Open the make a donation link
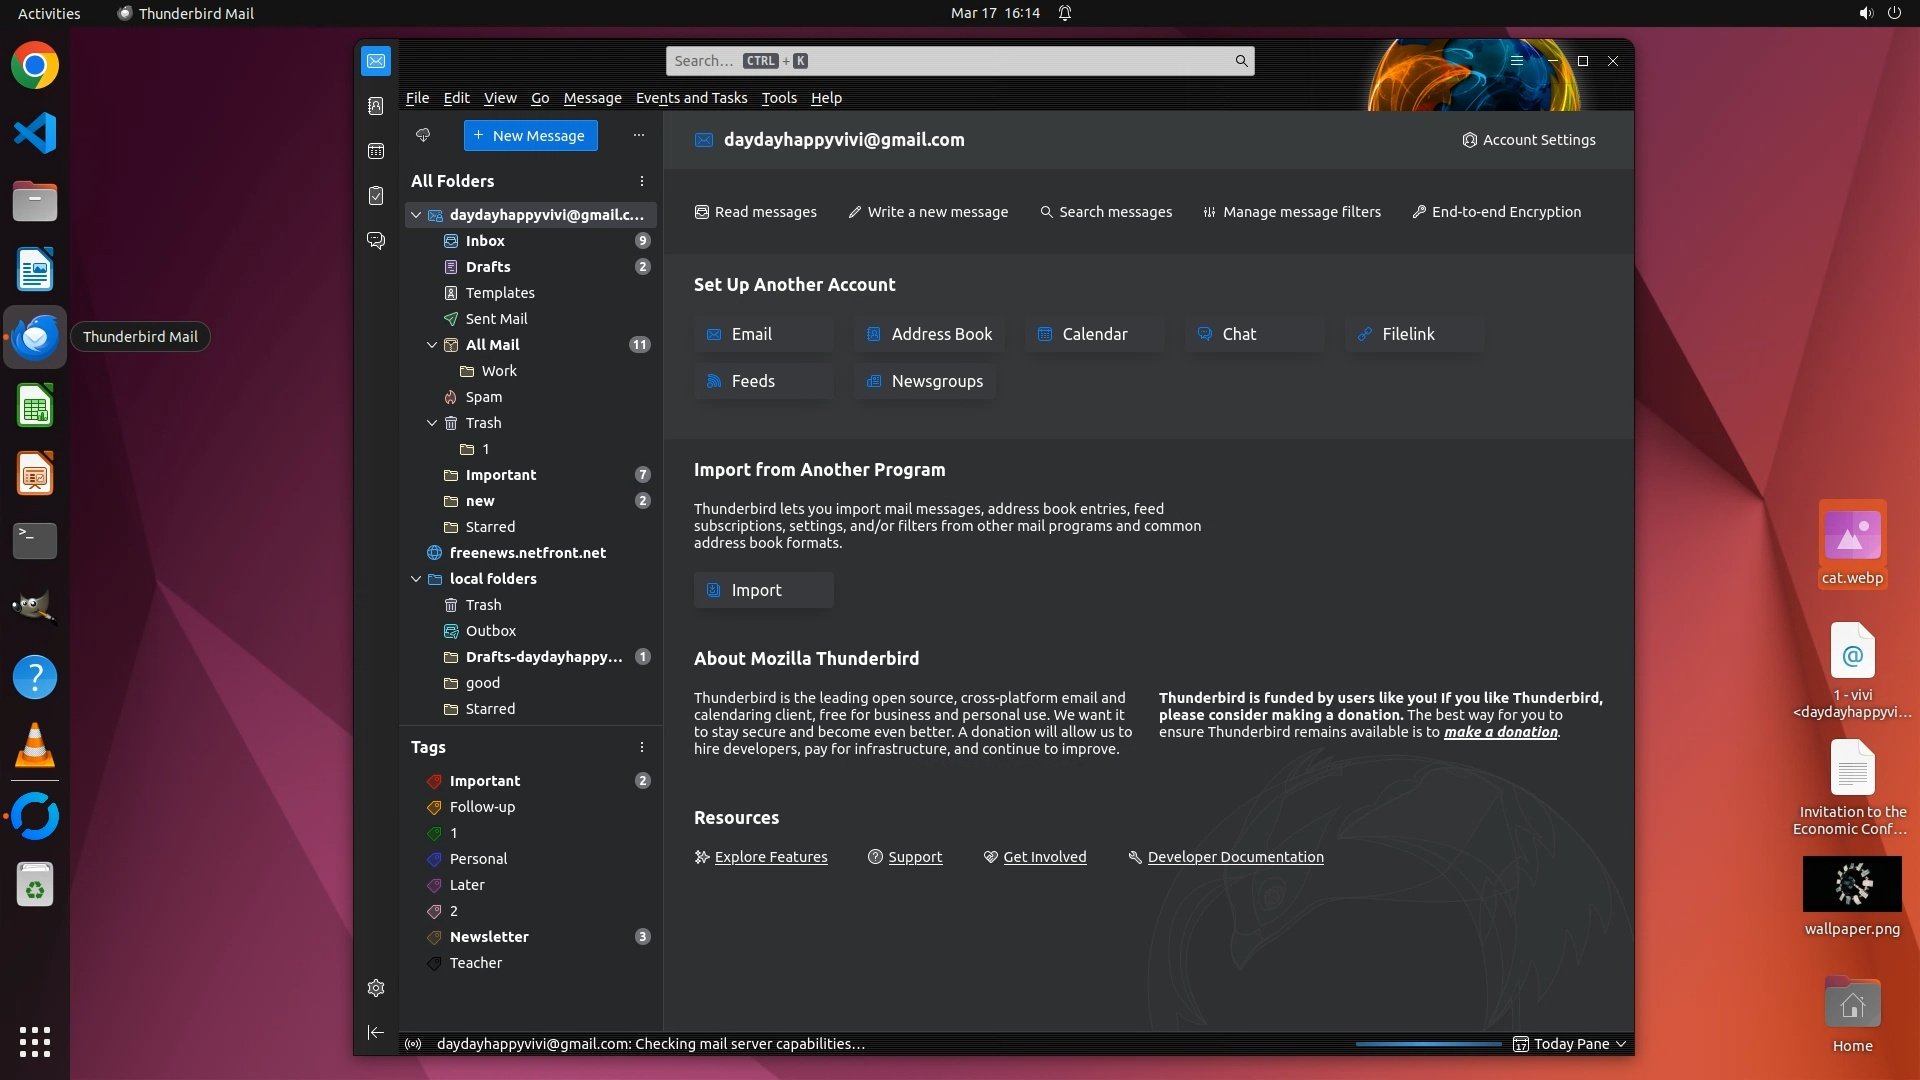Image resolution: width=1920 pixels, height=1080 pixels. 1500,732
